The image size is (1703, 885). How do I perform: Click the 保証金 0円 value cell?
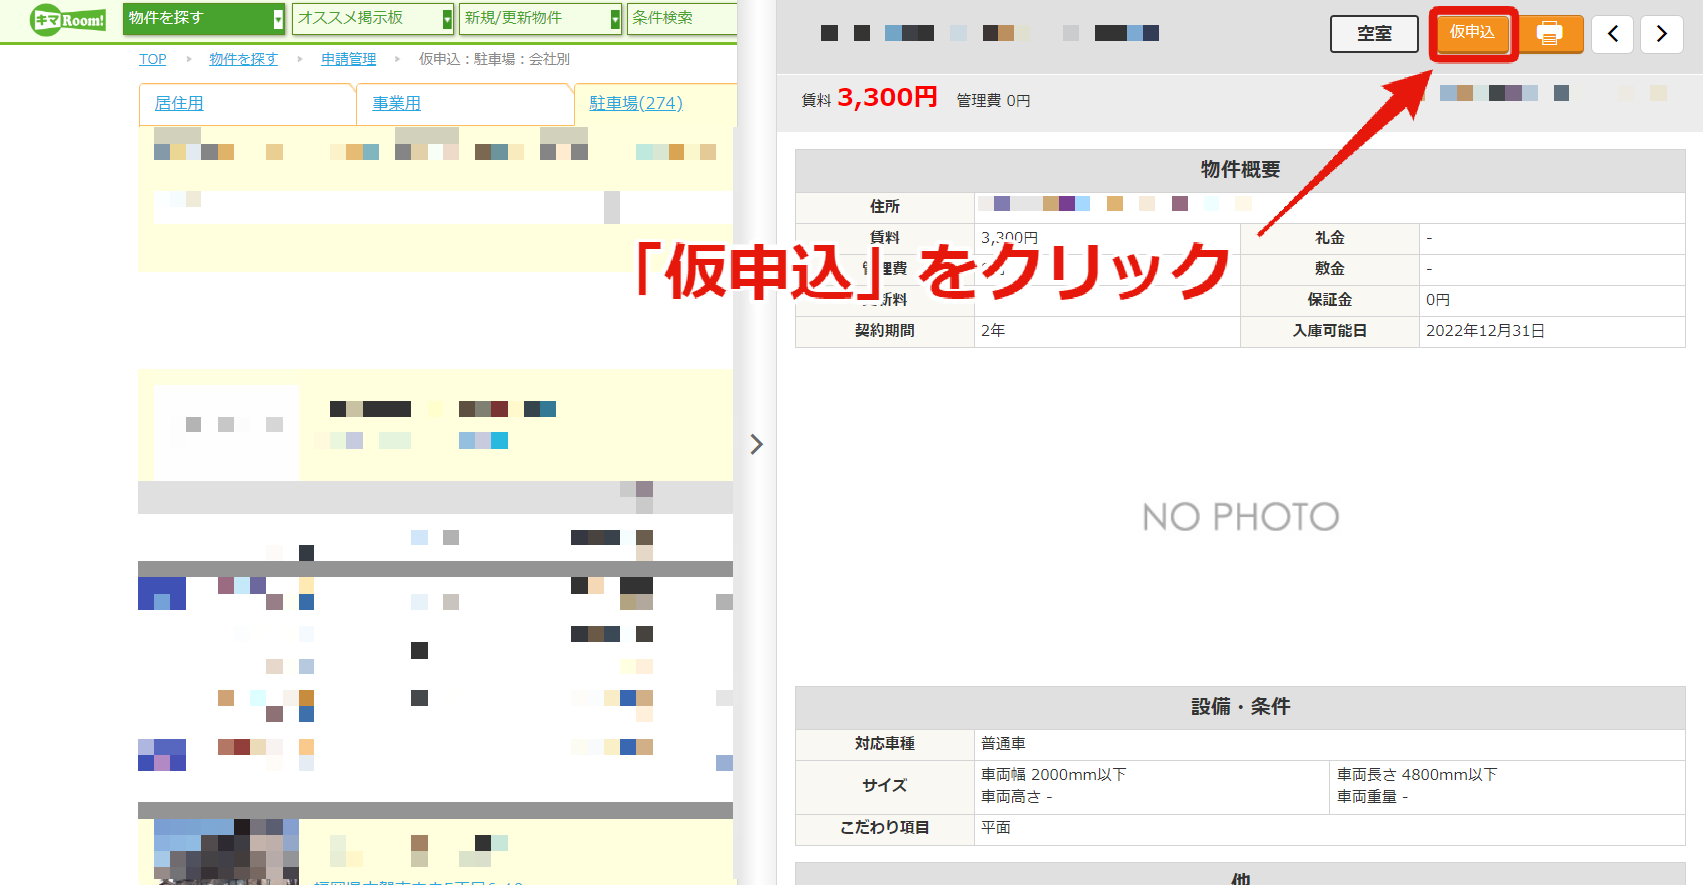click(x=1552, y=300)
